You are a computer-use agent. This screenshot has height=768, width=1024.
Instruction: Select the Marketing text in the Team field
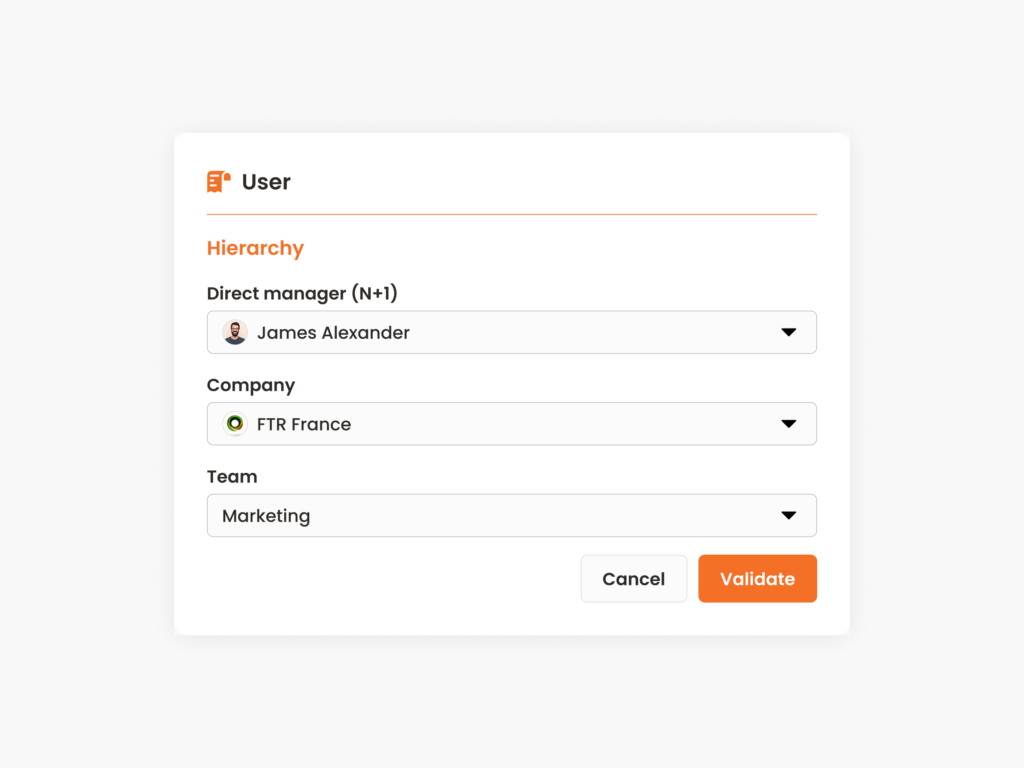(x=266, y=515)
